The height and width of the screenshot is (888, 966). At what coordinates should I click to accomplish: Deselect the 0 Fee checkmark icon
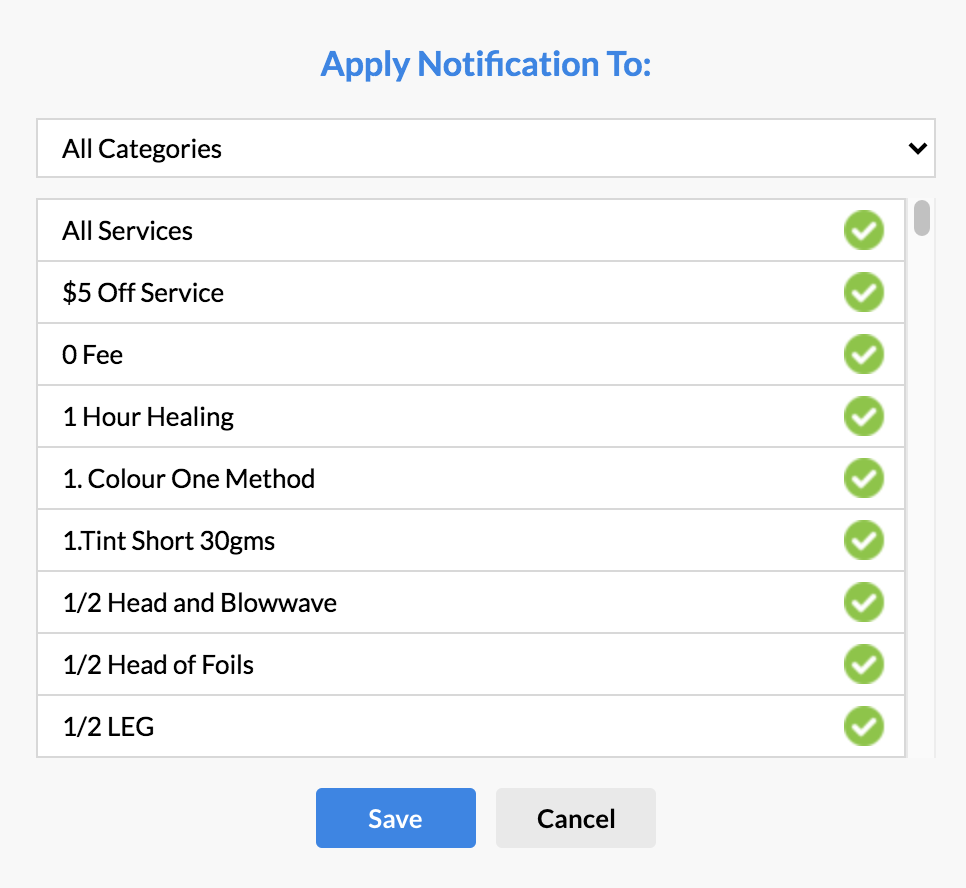click(x=863, y=355)
